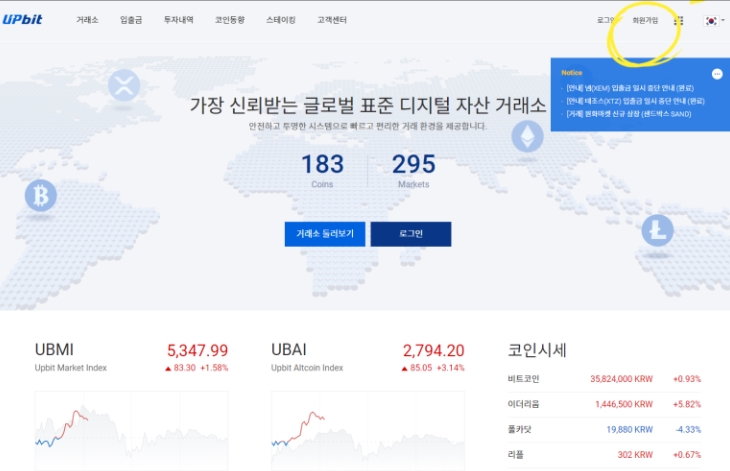Image resolution: width=730 pixels, height=471 pixels.
Task: Select the 이더리움 price row
Action: point(604,404)
